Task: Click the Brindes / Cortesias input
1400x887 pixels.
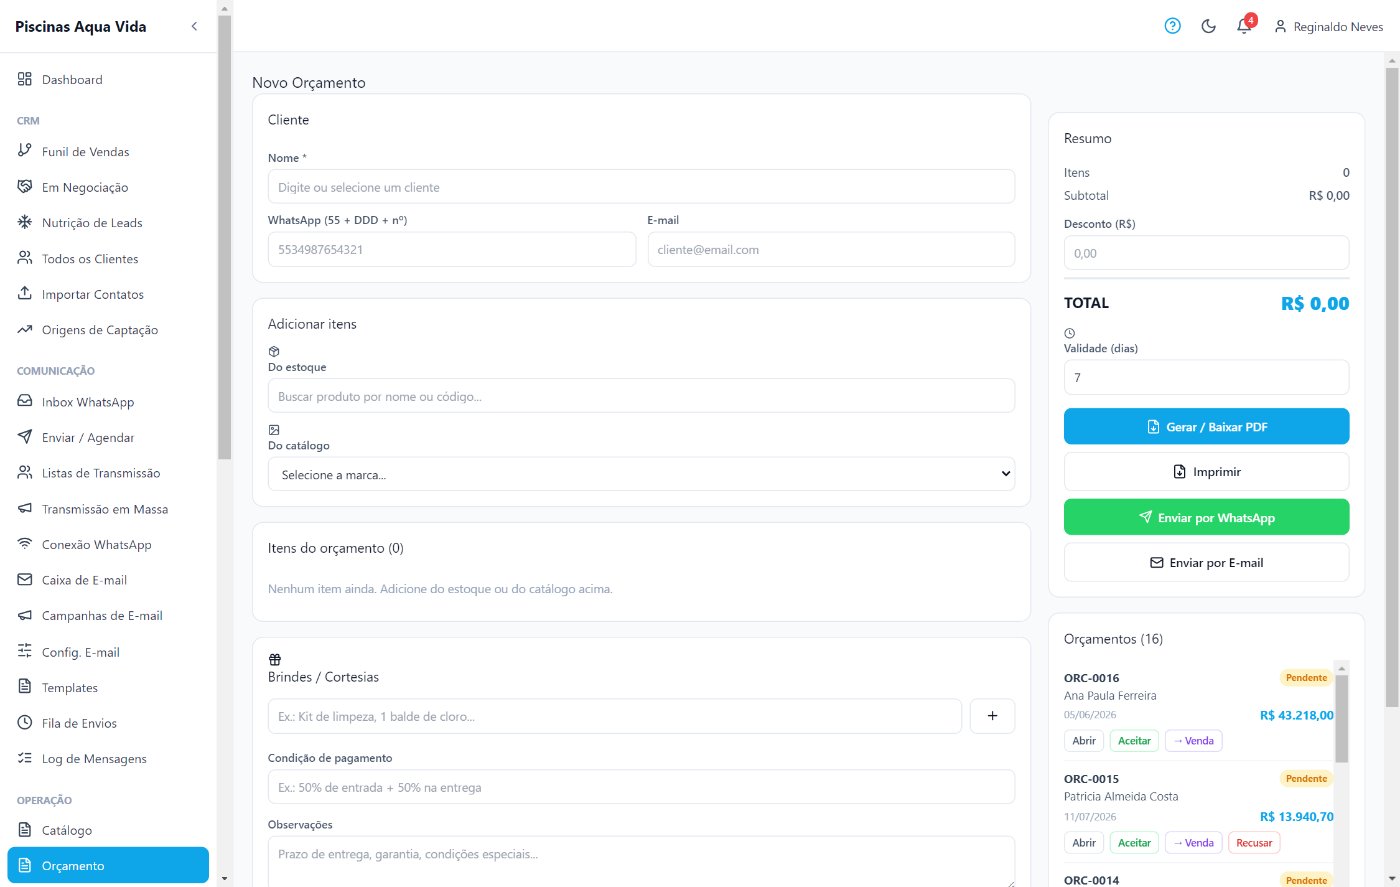Action: coord(615,716)
